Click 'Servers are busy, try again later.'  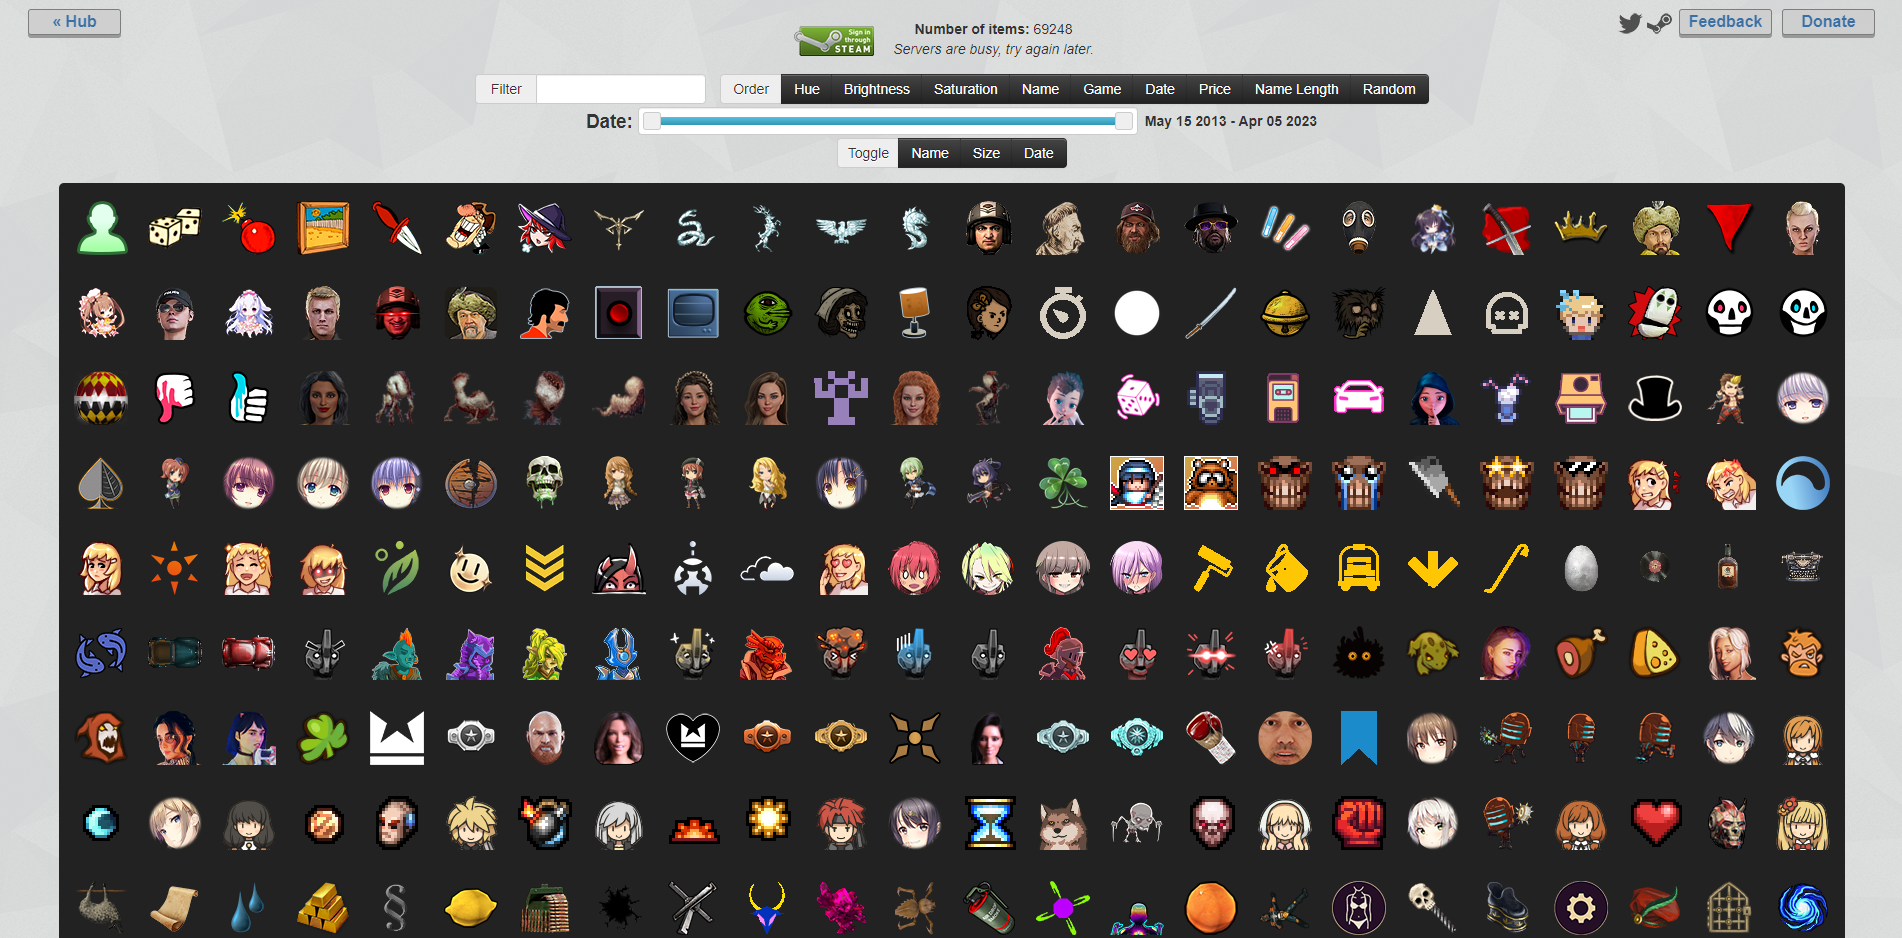(x=993, y=49)
